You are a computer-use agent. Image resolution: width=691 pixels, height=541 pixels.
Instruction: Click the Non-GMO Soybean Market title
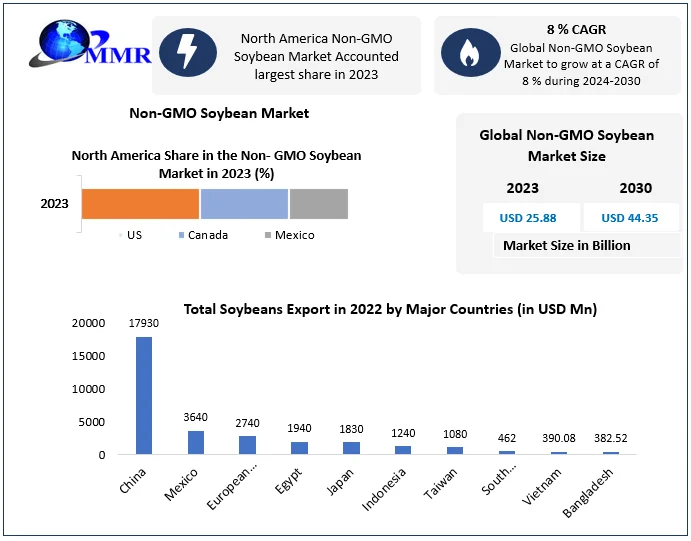(x=219, y=113)
